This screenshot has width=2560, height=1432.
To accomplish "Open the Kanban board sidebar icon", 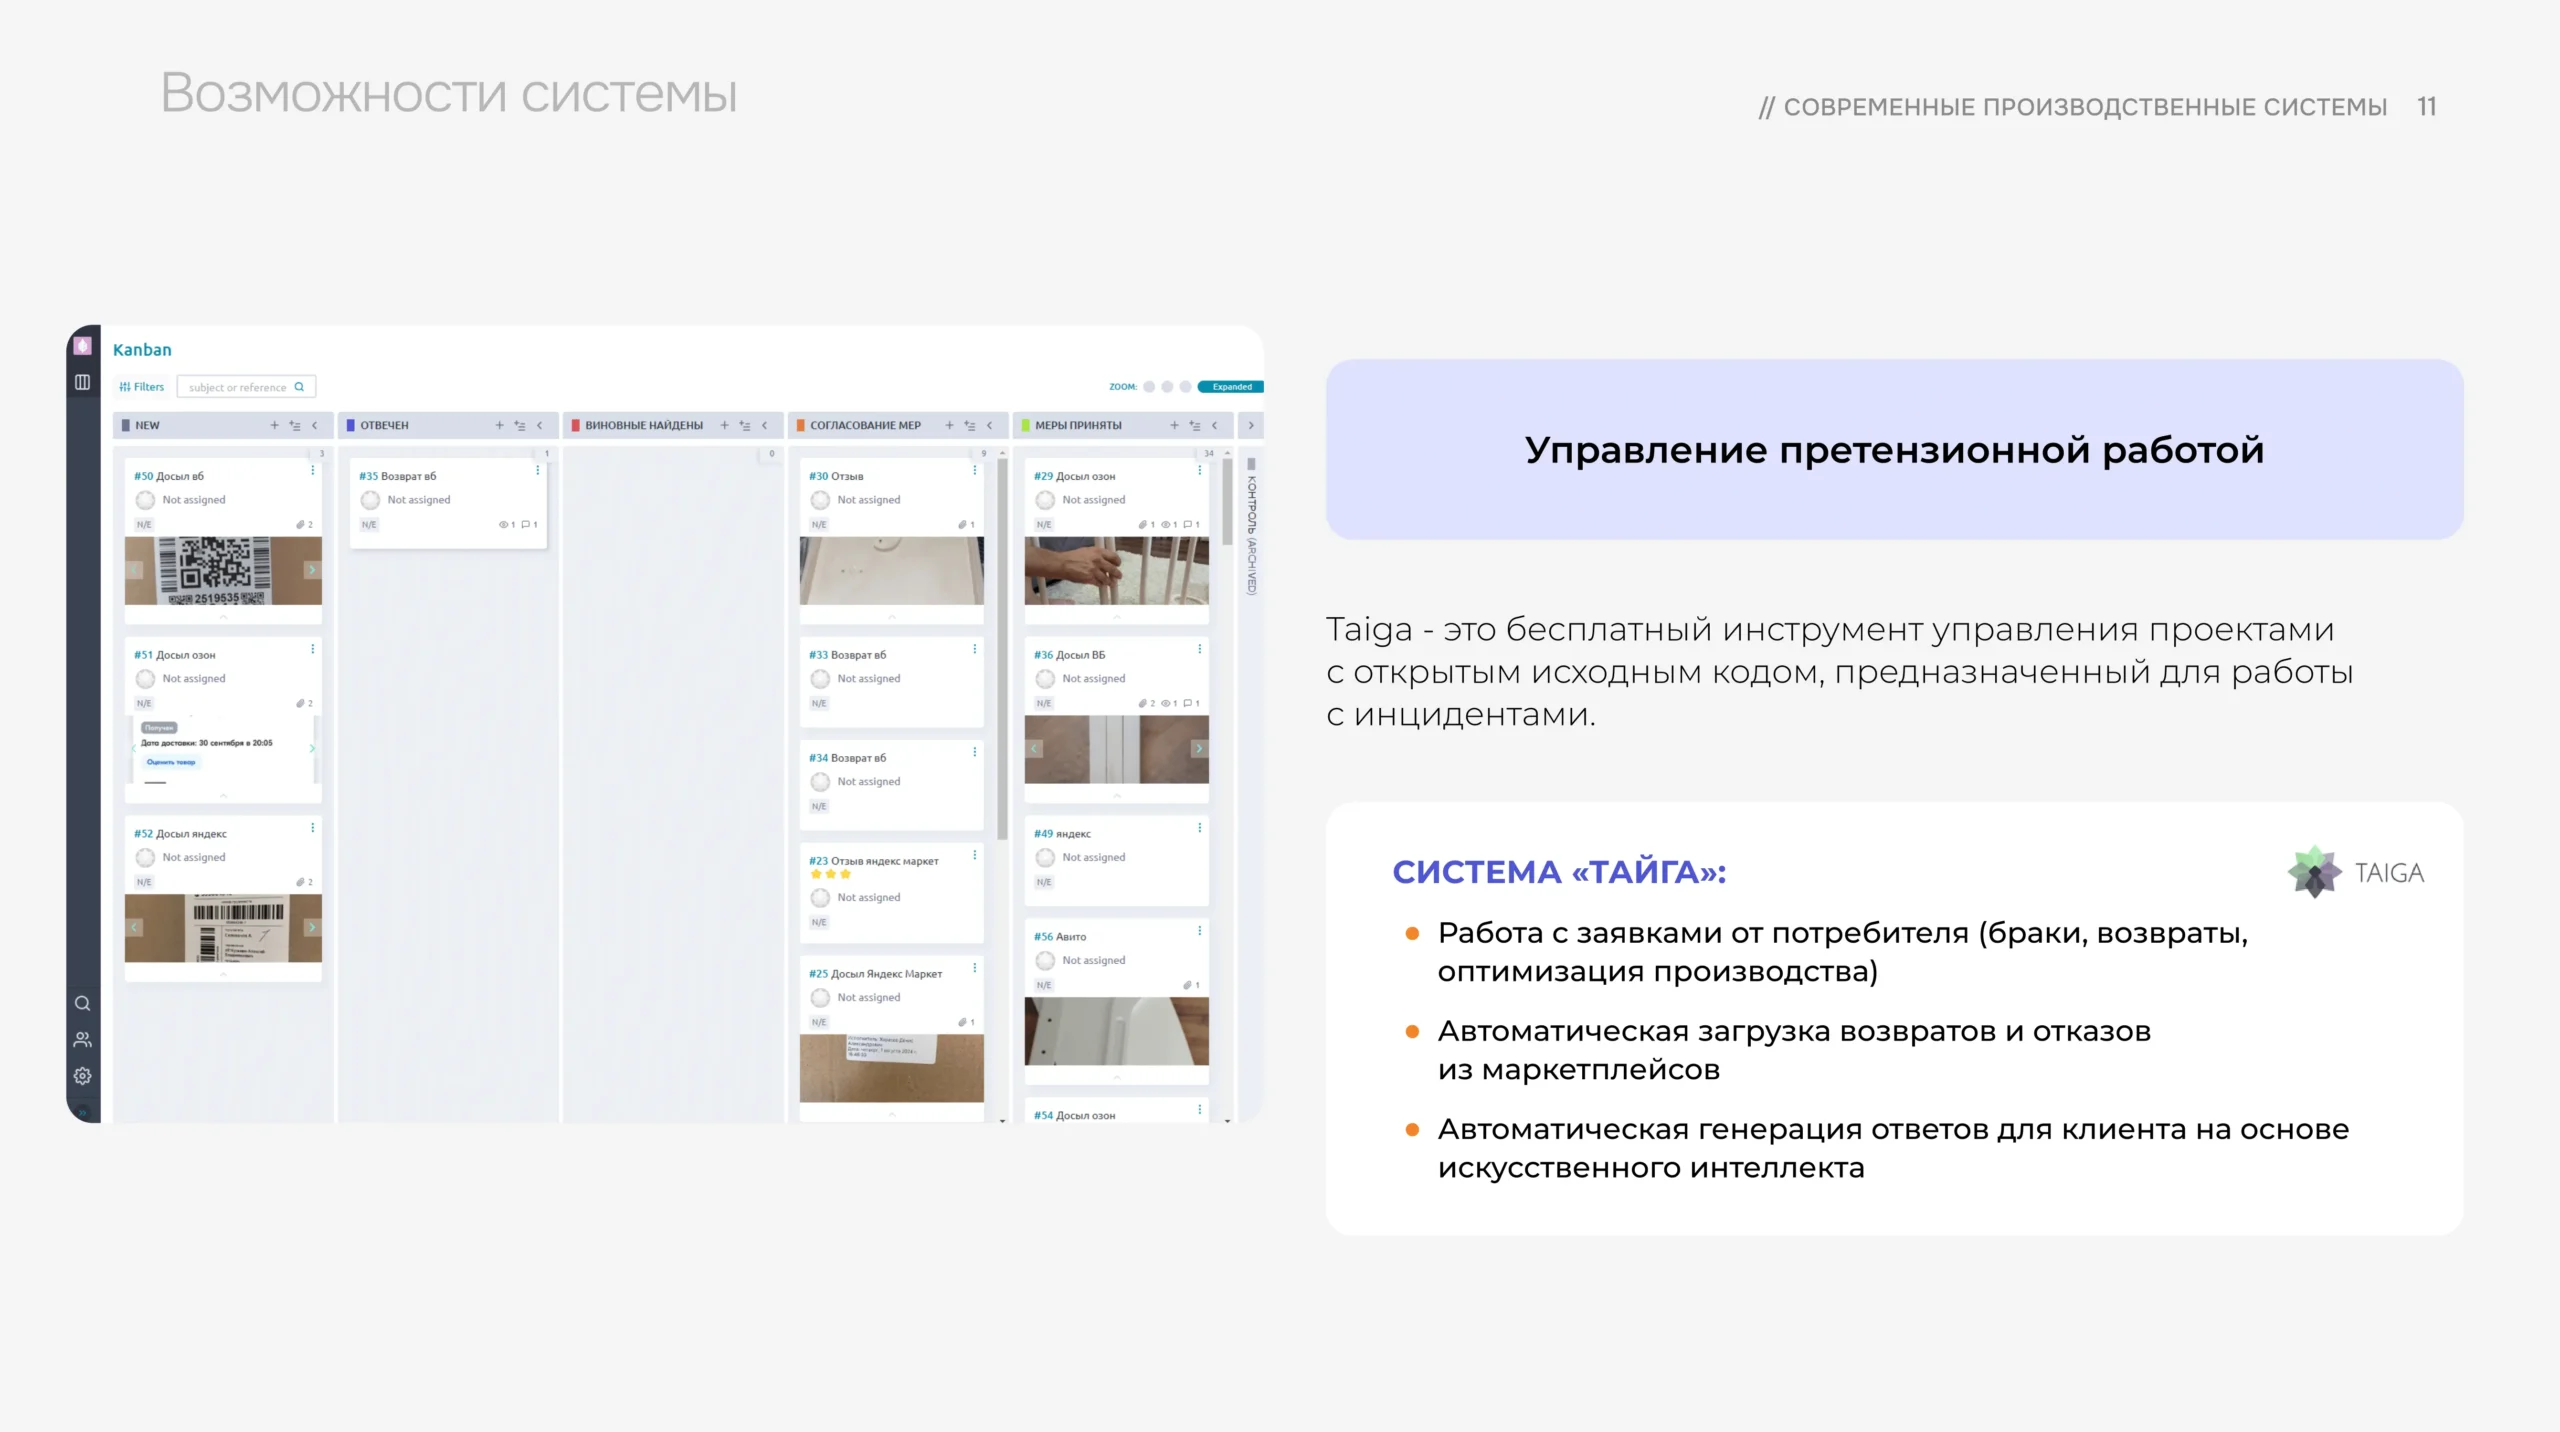I will 82,382.
